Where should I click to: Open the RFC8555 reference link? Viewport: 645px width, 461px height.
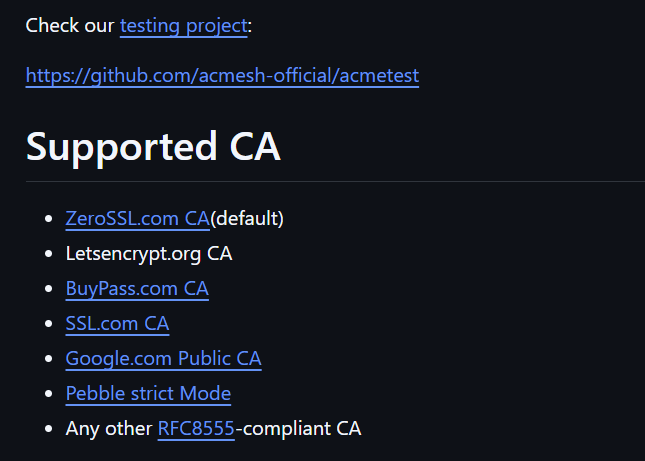(196, 429)
